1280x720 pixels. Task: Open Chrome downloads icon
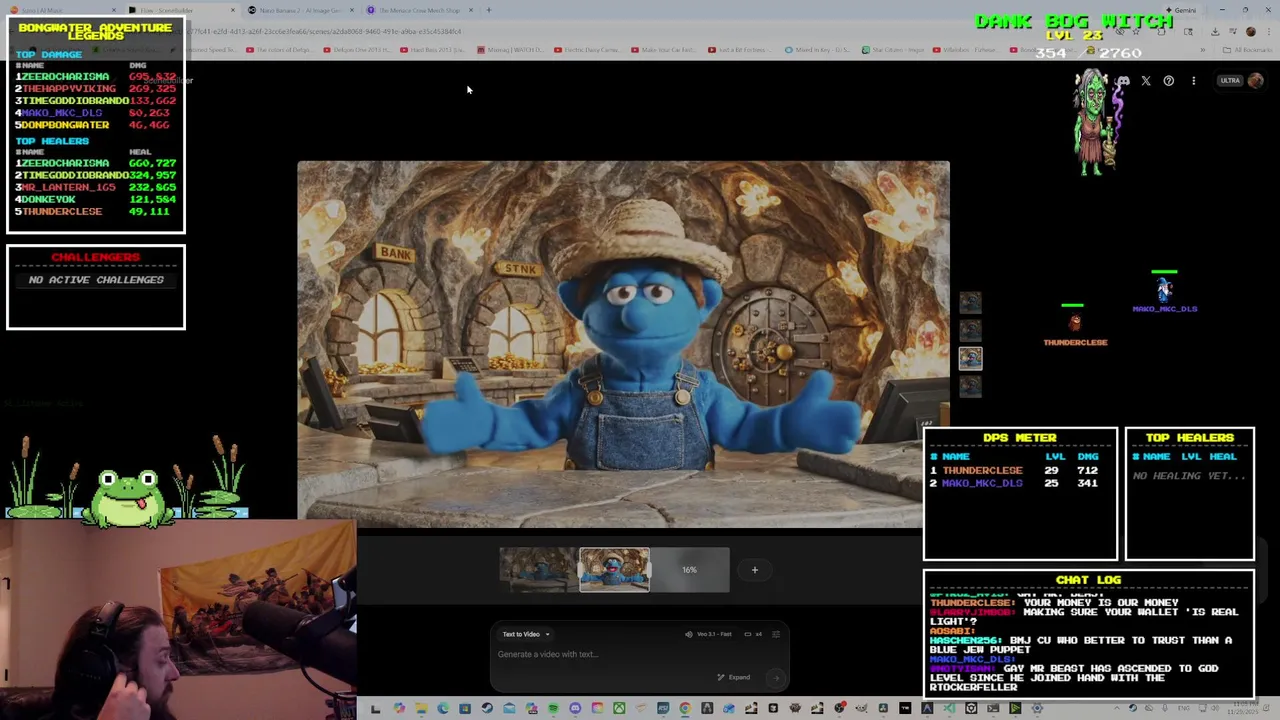[x=1215, y=31]
